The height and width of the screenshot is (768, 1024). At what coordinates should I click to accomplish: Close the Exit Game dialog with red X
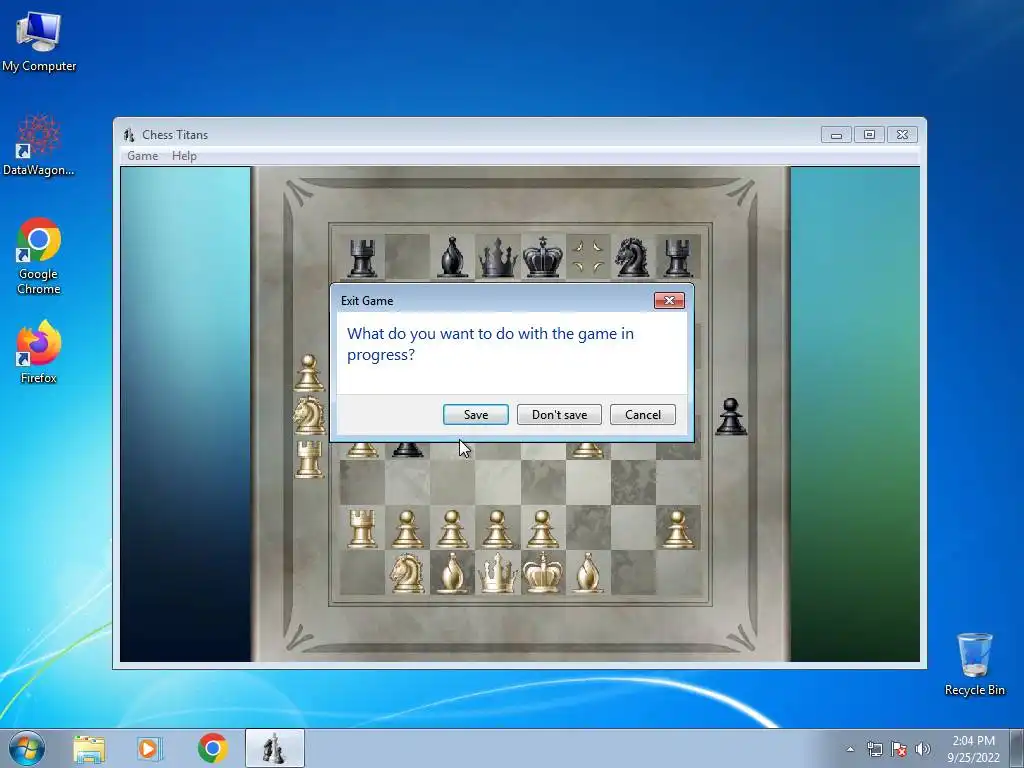[669, 300]
